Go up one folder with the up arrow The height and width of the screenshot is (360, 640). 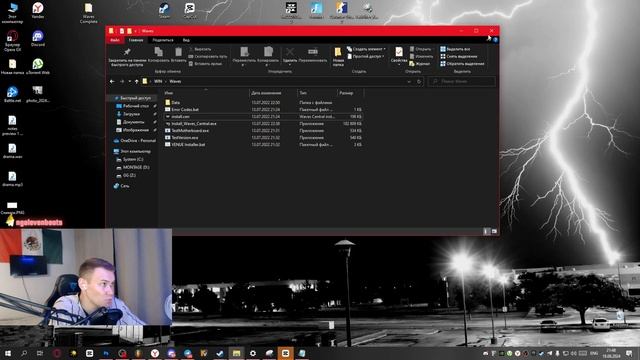tap(137, 82)
